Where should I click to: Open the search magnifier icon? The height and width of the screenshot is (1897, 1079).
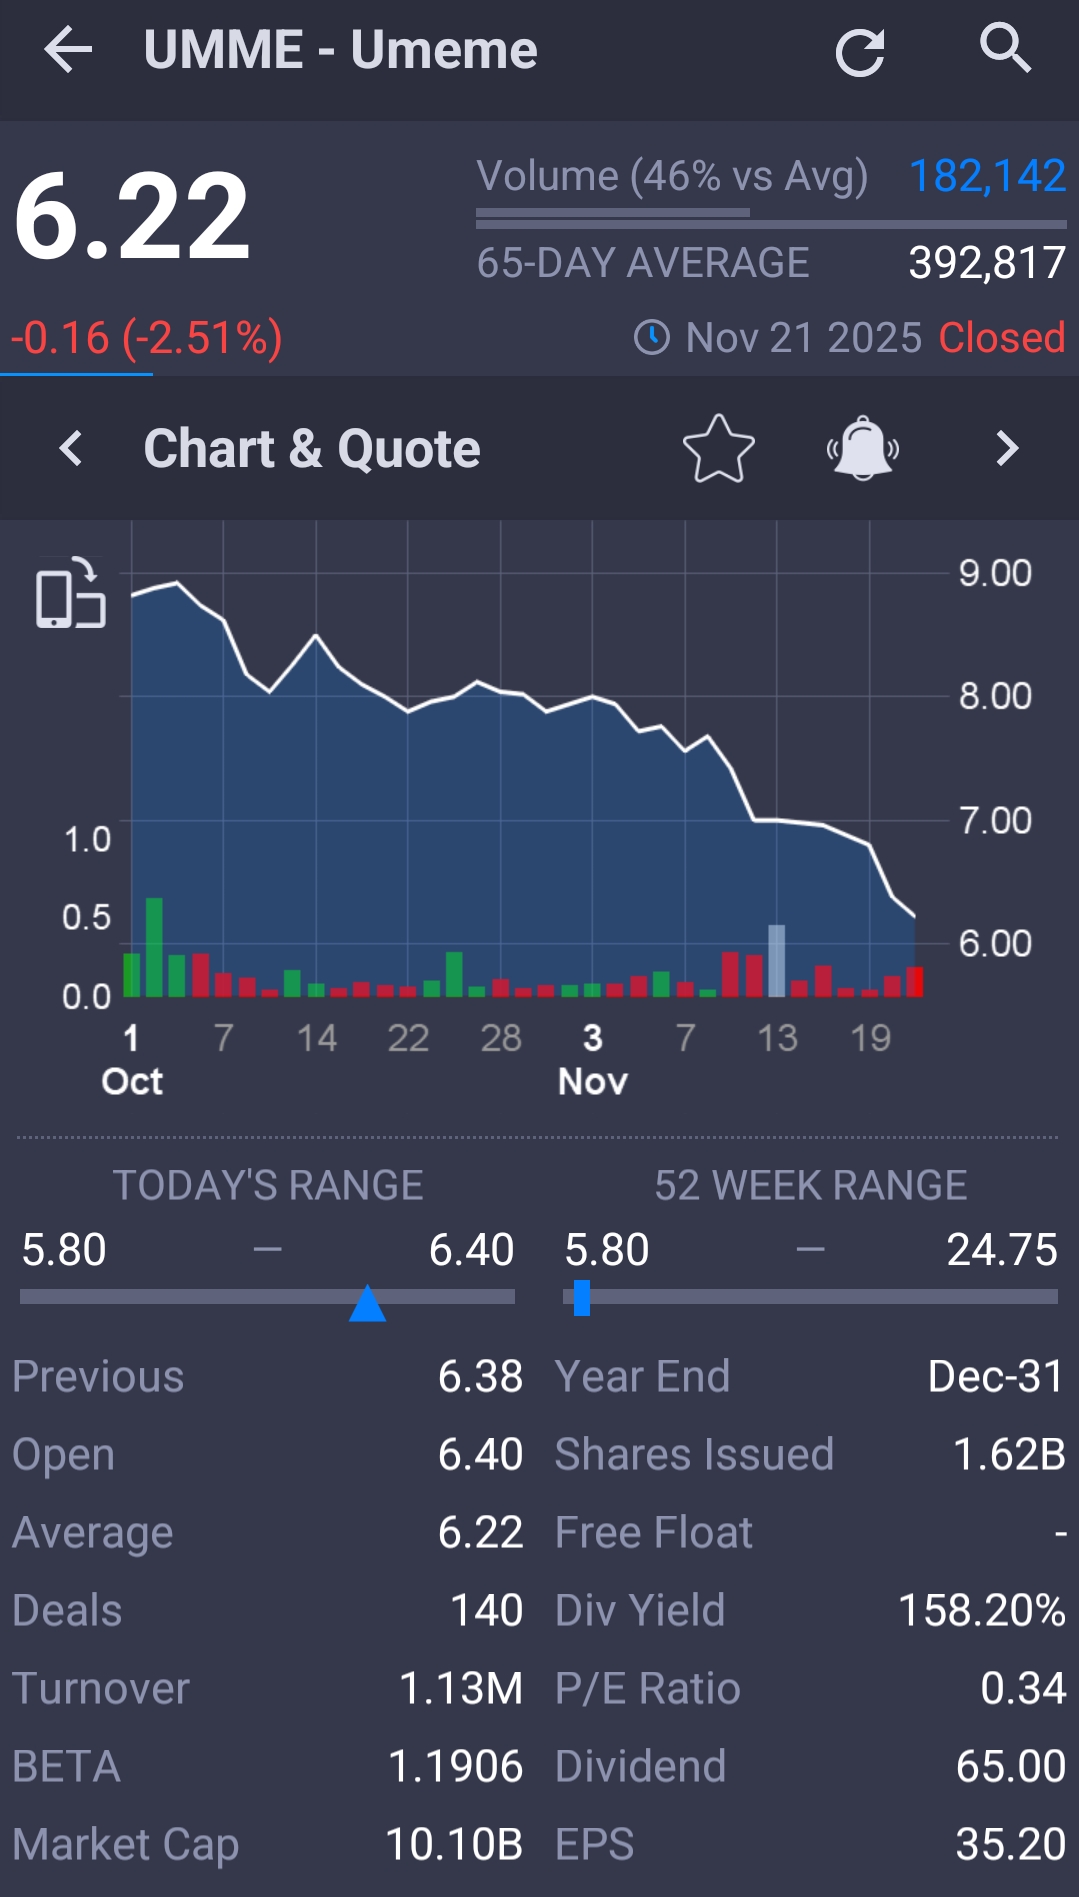click(x=1004, y=48)
